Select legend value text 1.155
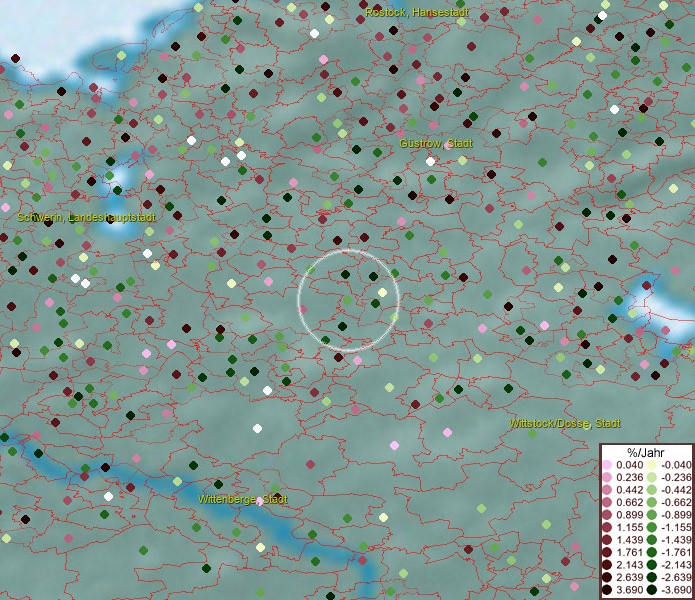 (629, 527)
